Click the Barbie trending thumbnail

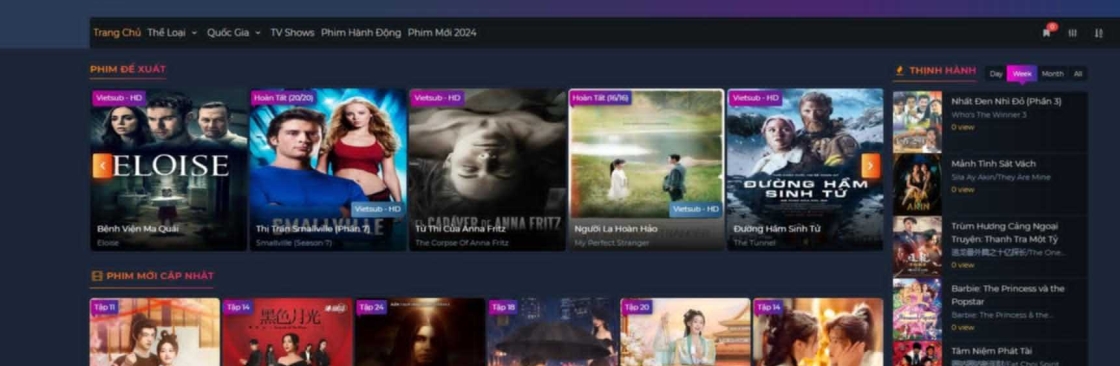click(917, 310)
